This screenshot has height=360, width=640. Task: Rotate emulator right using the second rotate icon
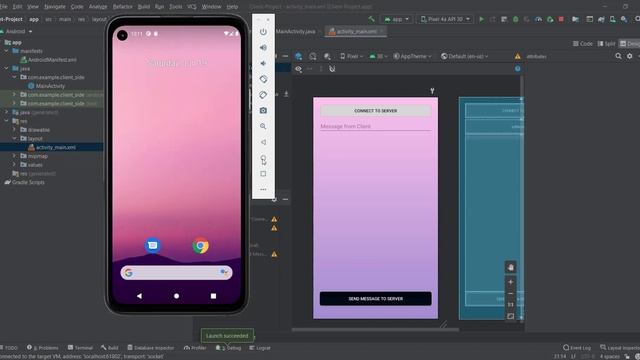point(263,95)
